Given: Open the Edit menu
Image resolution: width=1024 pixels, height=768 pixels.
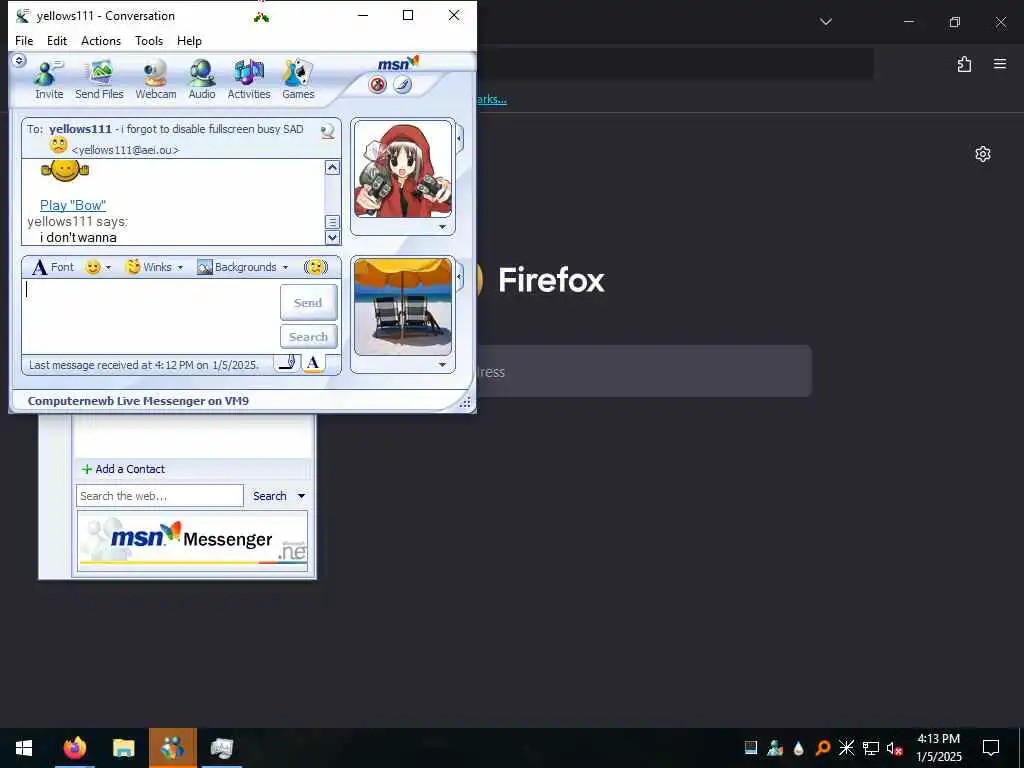Looking at the screenshot, I should click(57, 40).
